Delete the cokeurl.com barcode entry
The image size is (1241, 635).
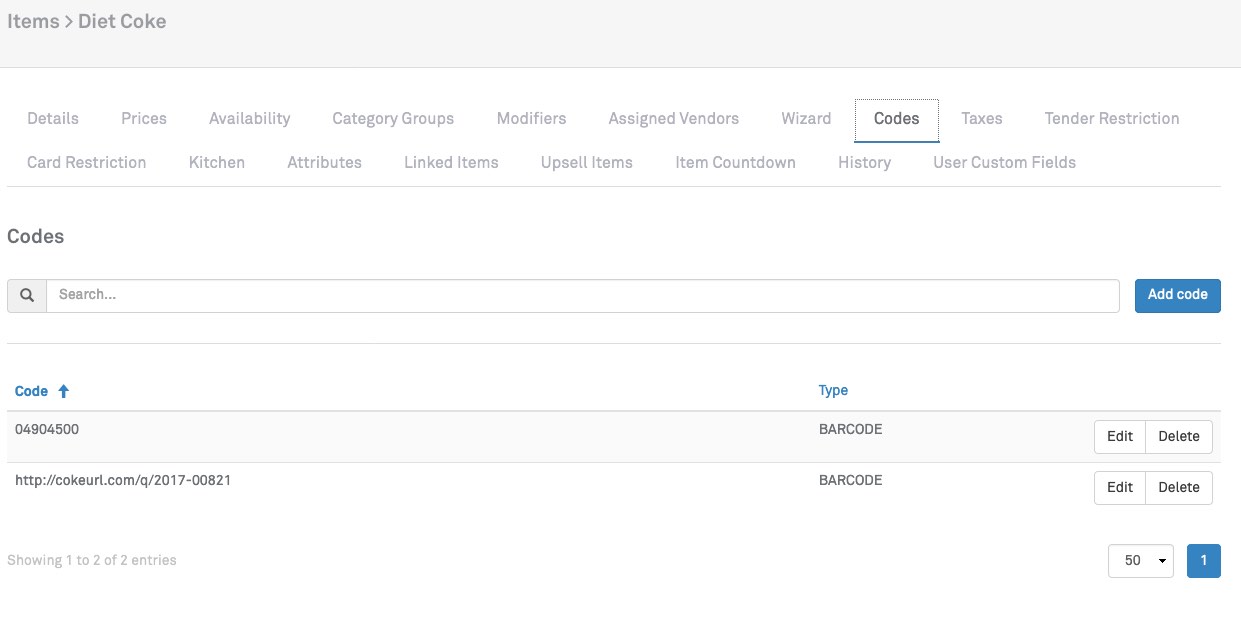(x=1178, y=487)
